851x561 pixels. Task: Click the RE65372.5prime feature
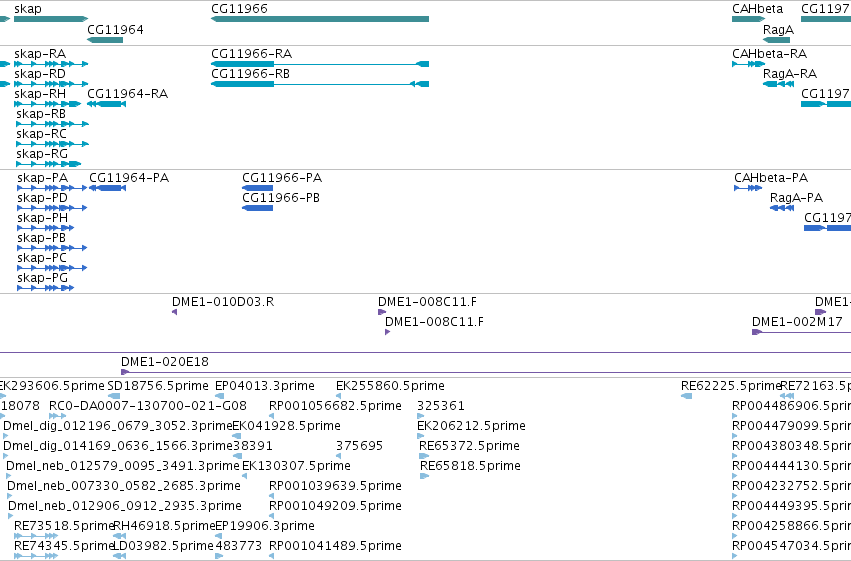(x=424, y=456)
